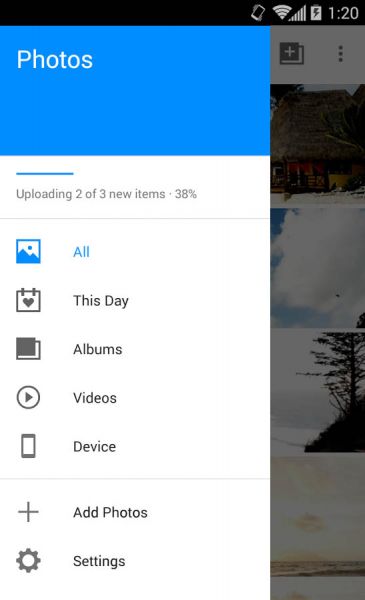The height and width of the screenshot is (600, 365).
Task: Tap the plus icon beside Add Photos
Action: pos(28,512)
